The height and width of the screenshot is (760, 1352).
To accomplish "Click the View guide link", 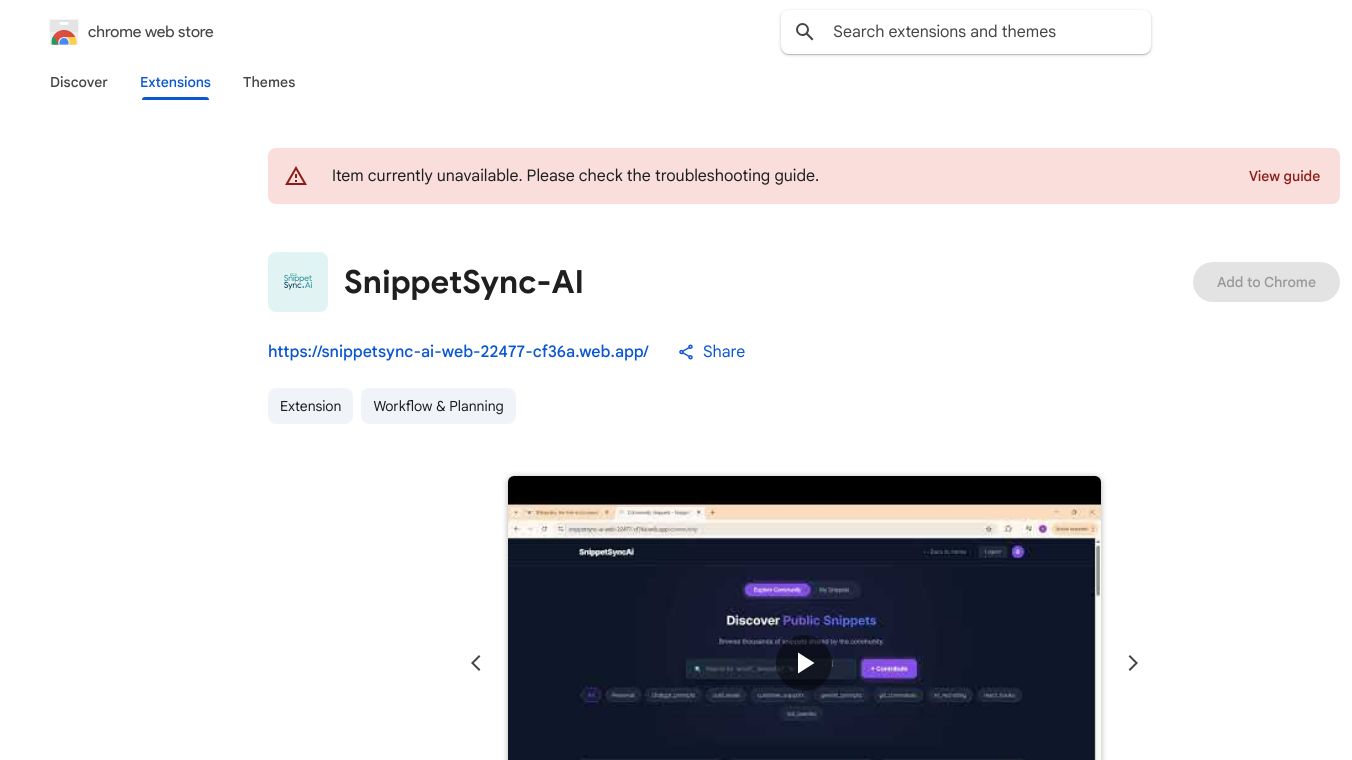I will (1284, 176).
